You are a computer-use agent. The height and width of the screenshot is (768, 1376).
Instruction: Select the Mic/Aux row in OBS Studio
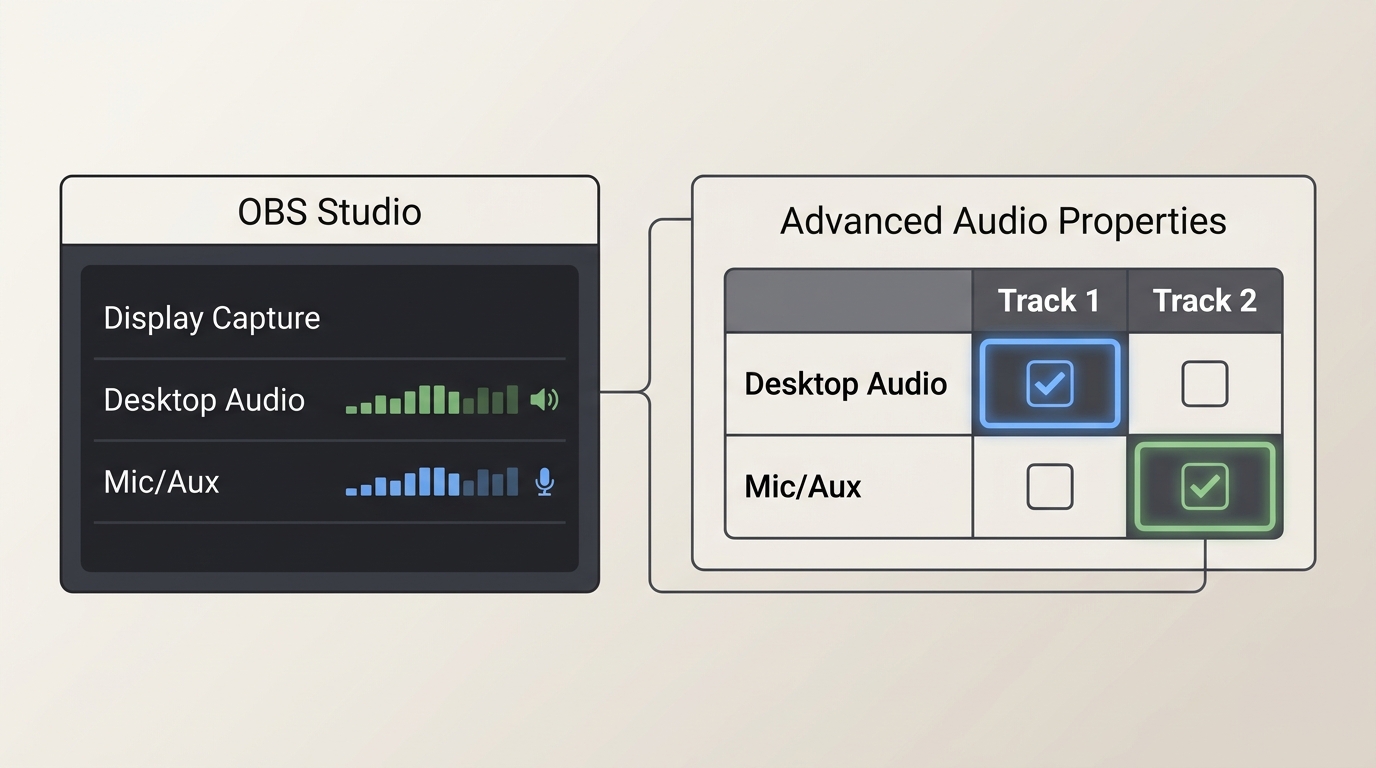tap(330, 482)
